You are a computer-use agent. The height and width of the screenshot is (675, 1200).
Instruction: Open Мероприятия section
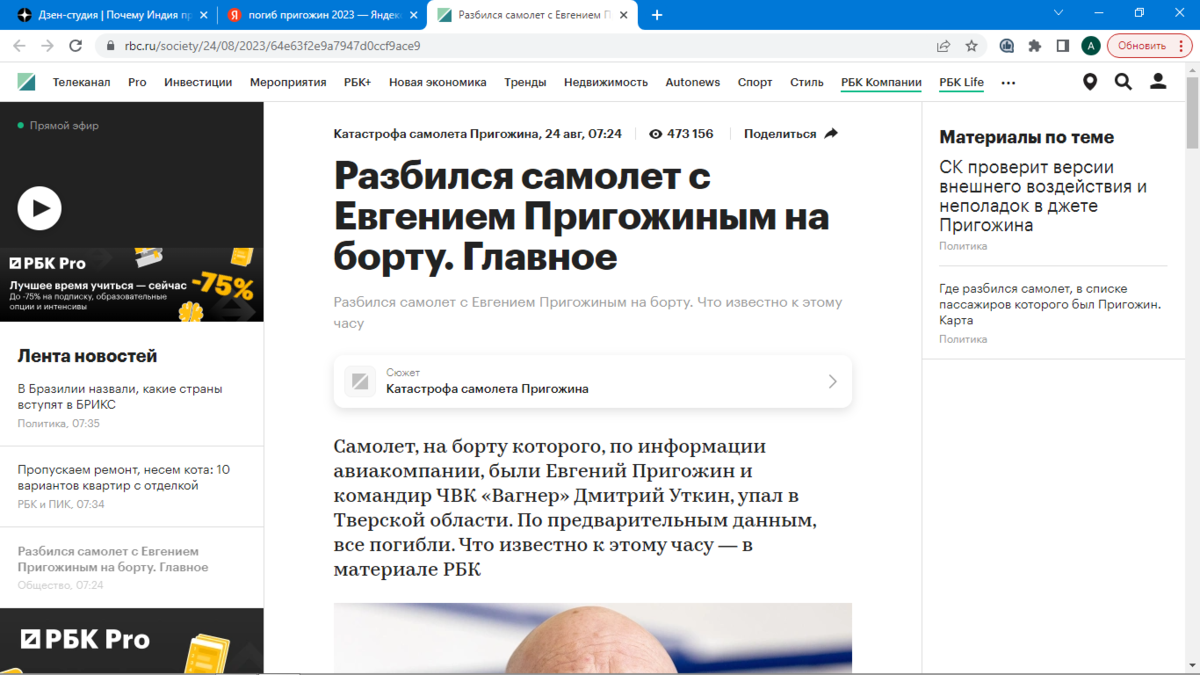click(x=288, y=82)
